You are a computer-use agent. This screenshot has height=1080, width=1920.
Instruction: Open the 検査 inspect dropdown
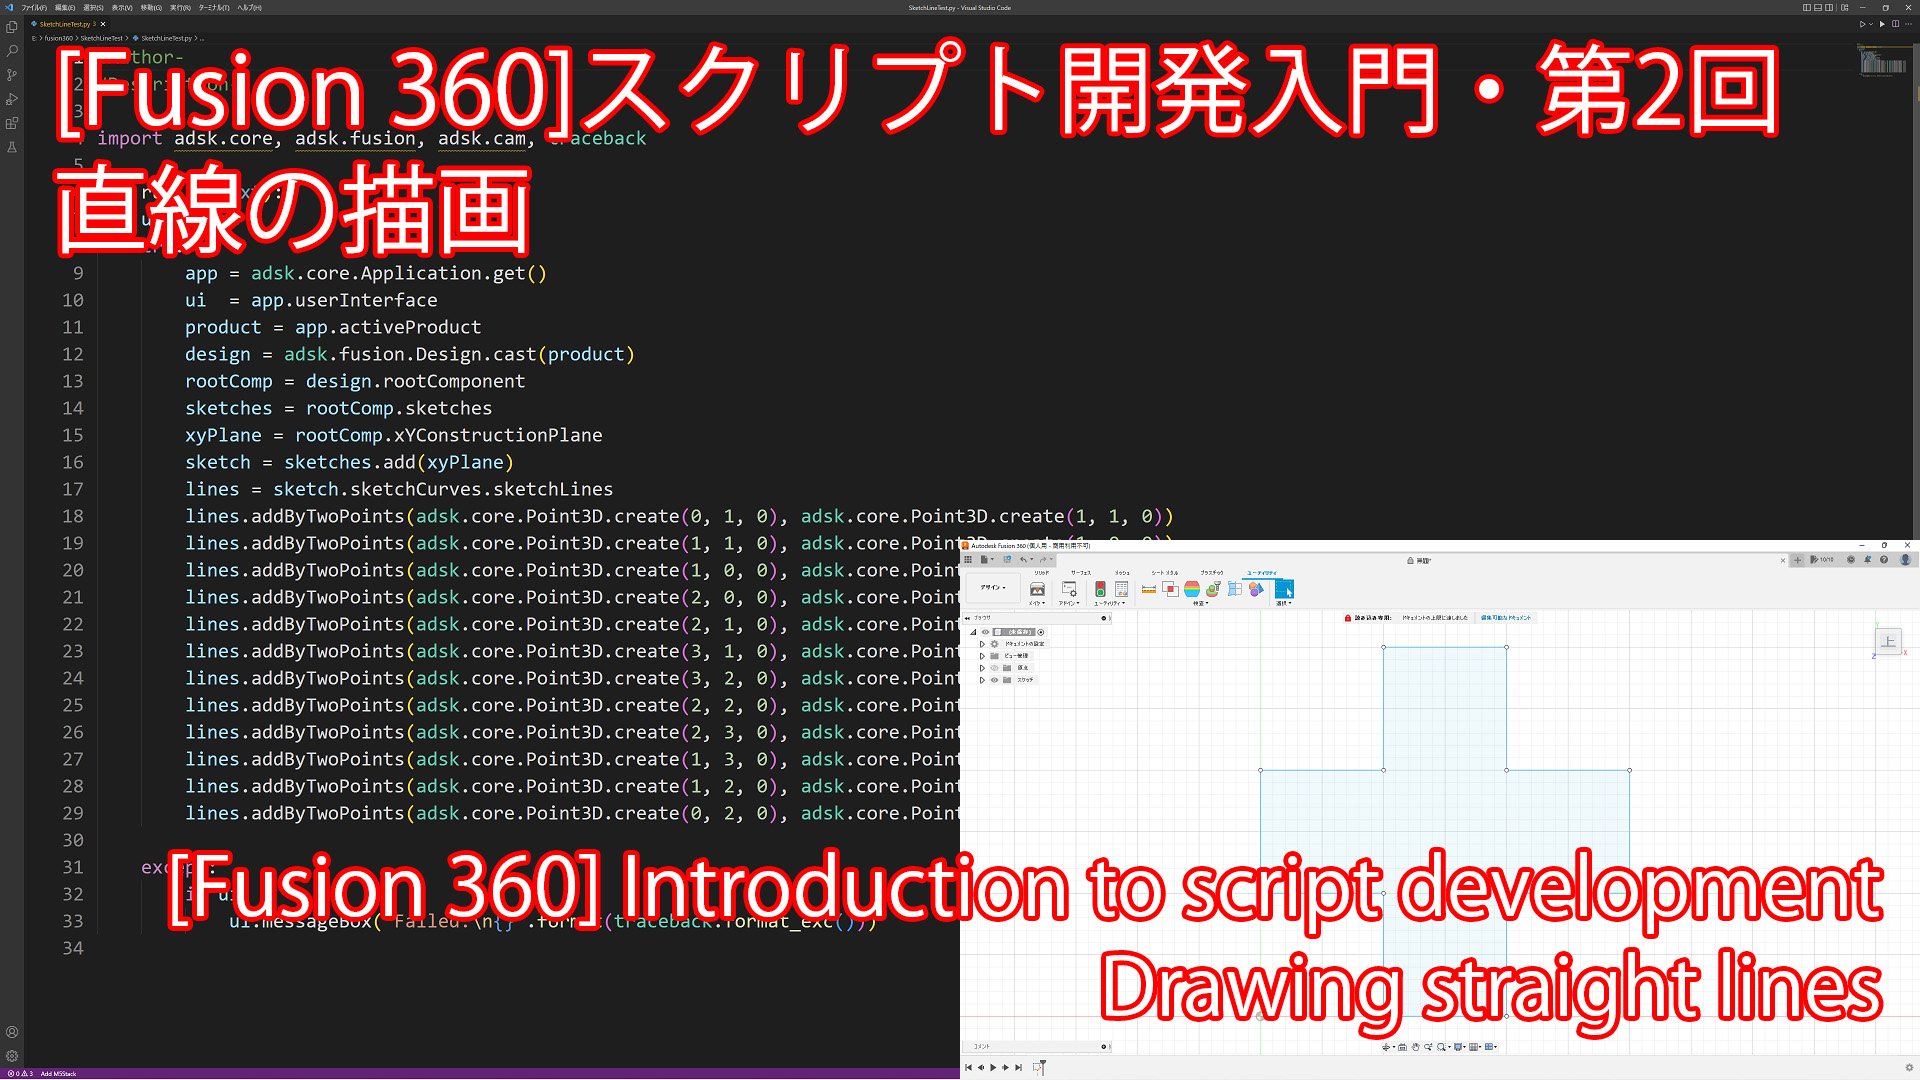(1200, 603)
